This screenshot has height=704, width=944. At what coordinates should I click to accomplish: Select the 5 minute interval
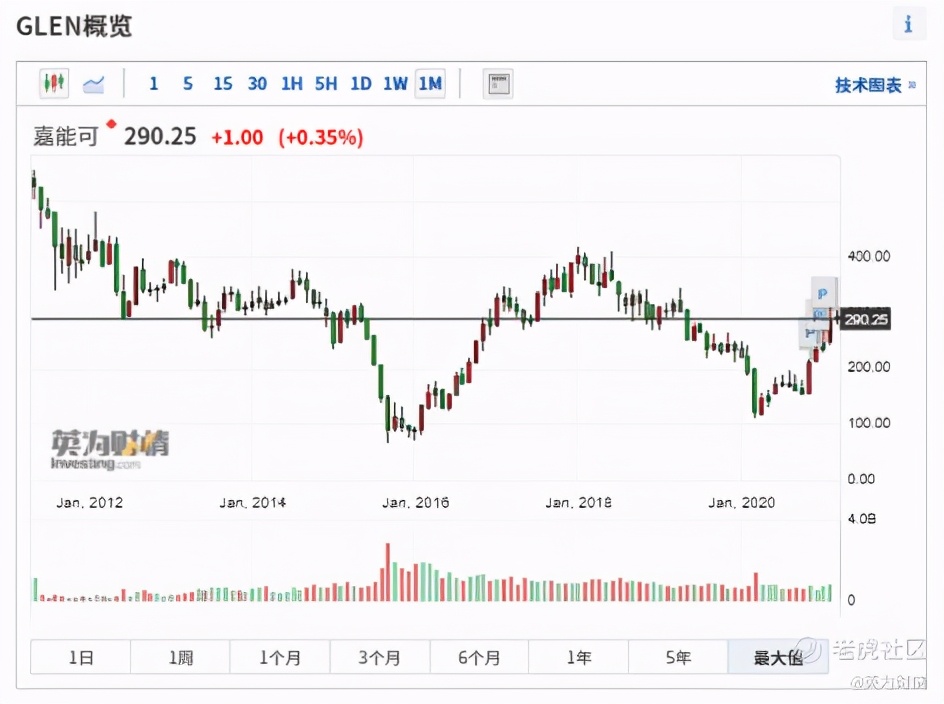point(188,84)
